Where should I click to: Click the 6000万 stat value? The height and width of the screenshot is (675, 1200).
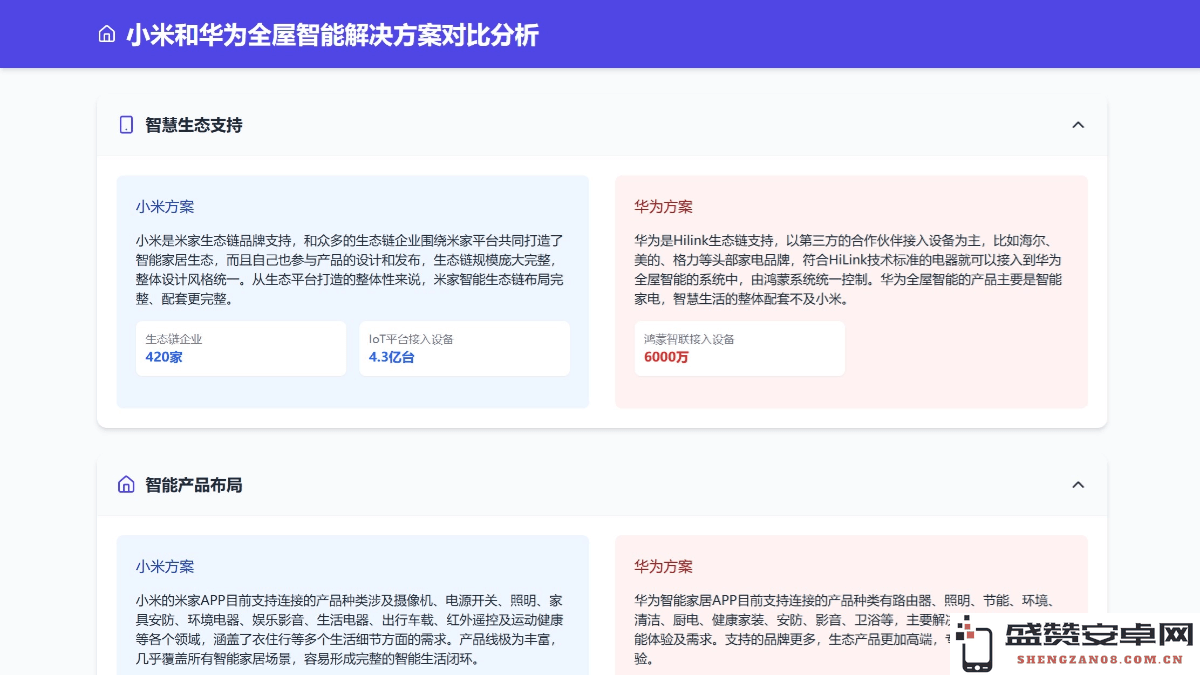666,357
